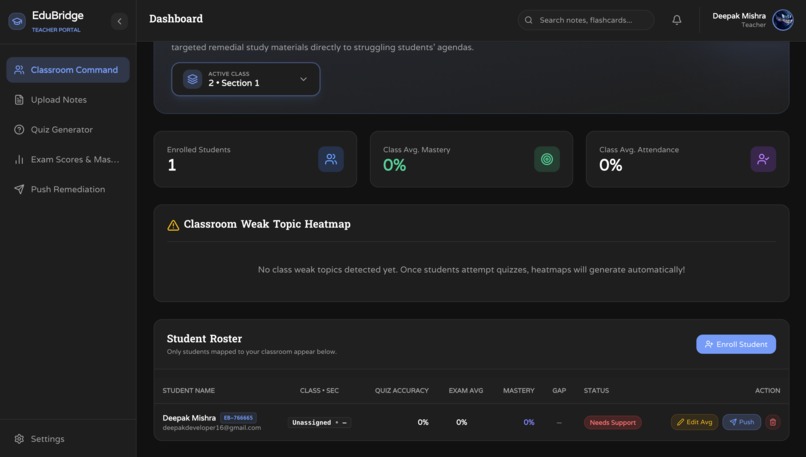
Task: Open Classroom Command in the sidebar
Action: coord(68,70)
